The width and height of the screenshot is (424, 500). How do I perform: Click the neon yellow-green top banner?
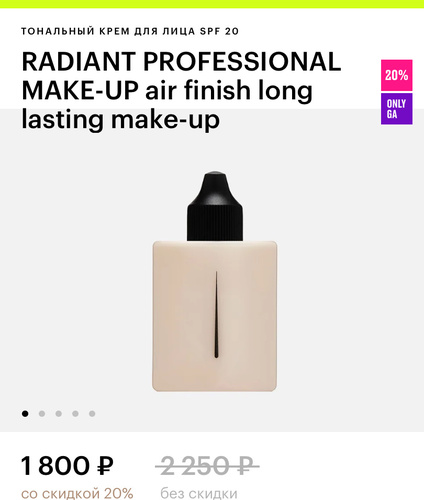pos(212,4)
